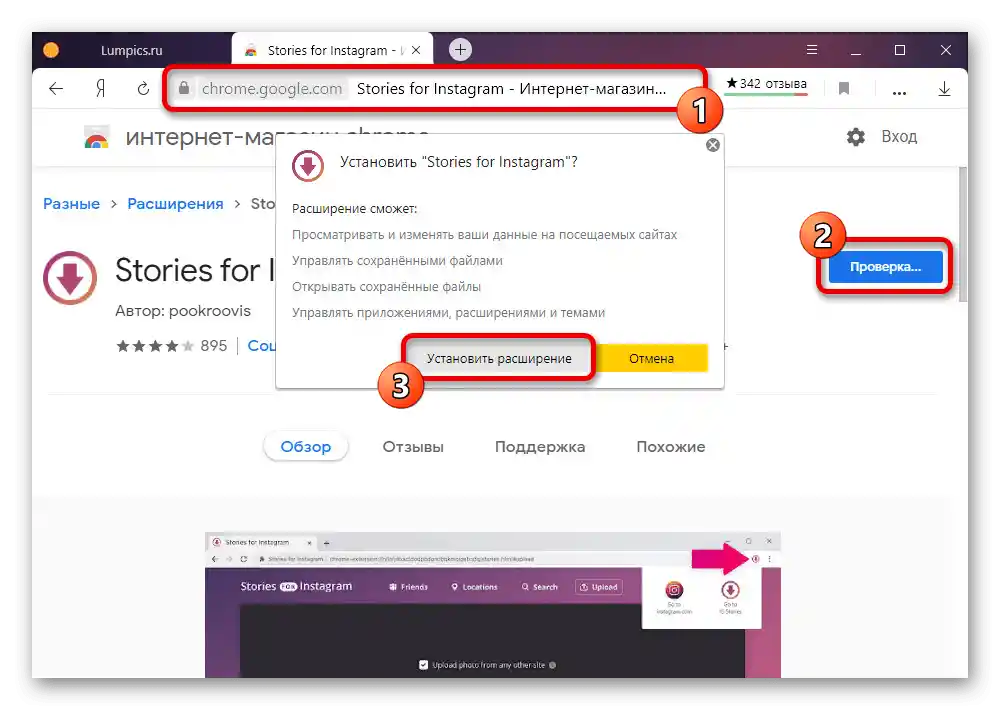Click the blue Проверка... button

click(885, 267)
